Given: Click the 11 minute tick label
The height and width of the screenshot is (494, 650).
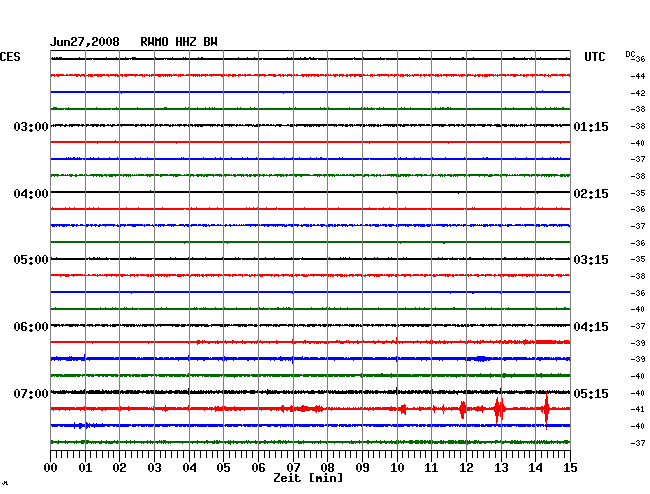Looking at the screenshot, I should [431, 467].
